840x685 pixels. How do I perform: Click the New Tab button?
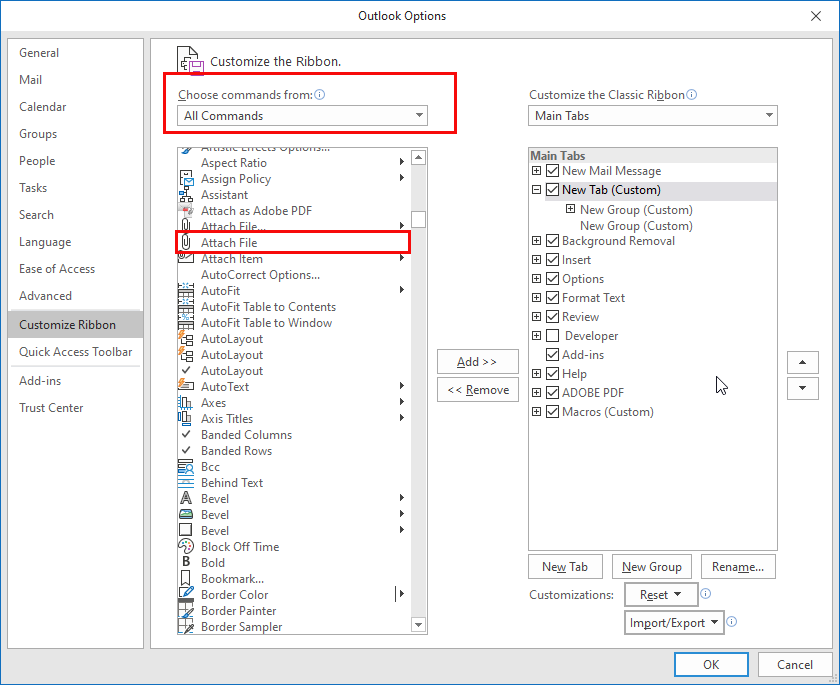(x=565, y=567)
